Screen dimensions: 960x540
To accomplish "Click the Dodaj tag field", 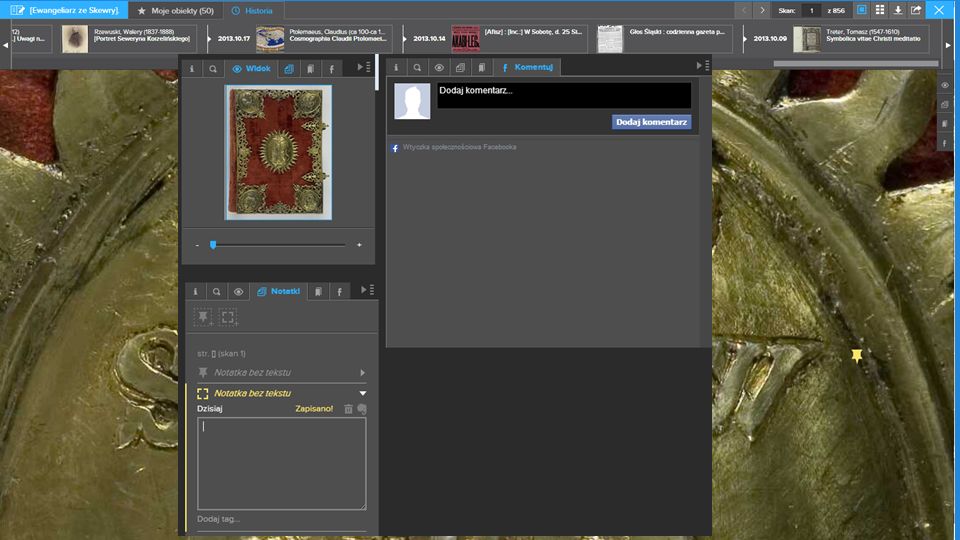I will click(282, 519).
